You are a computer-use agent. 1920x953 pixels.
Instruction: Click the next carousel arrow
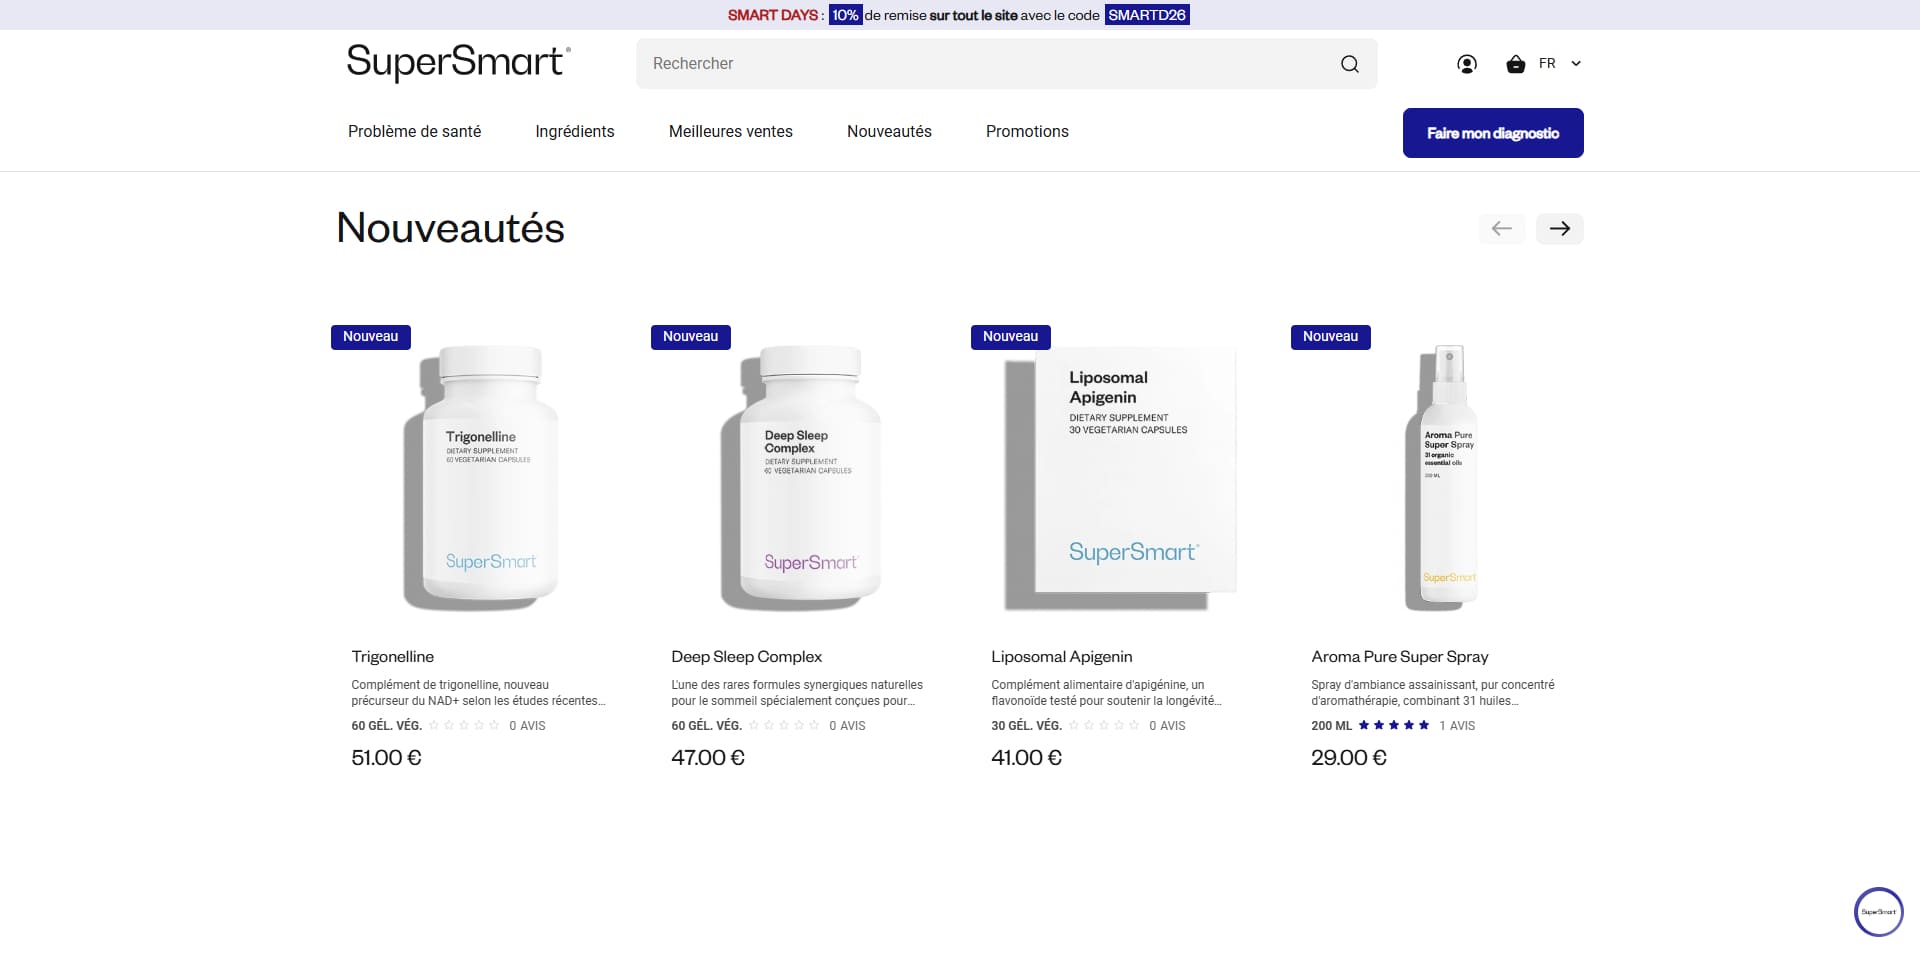click(1560, 229)
